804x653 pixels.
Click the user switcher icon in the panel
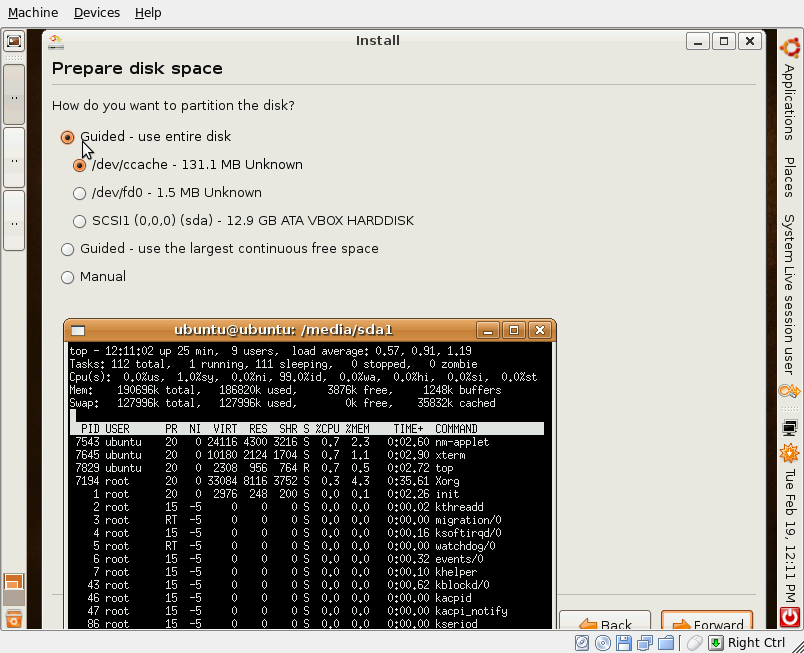pyautogui.click(x=790, y=391)
